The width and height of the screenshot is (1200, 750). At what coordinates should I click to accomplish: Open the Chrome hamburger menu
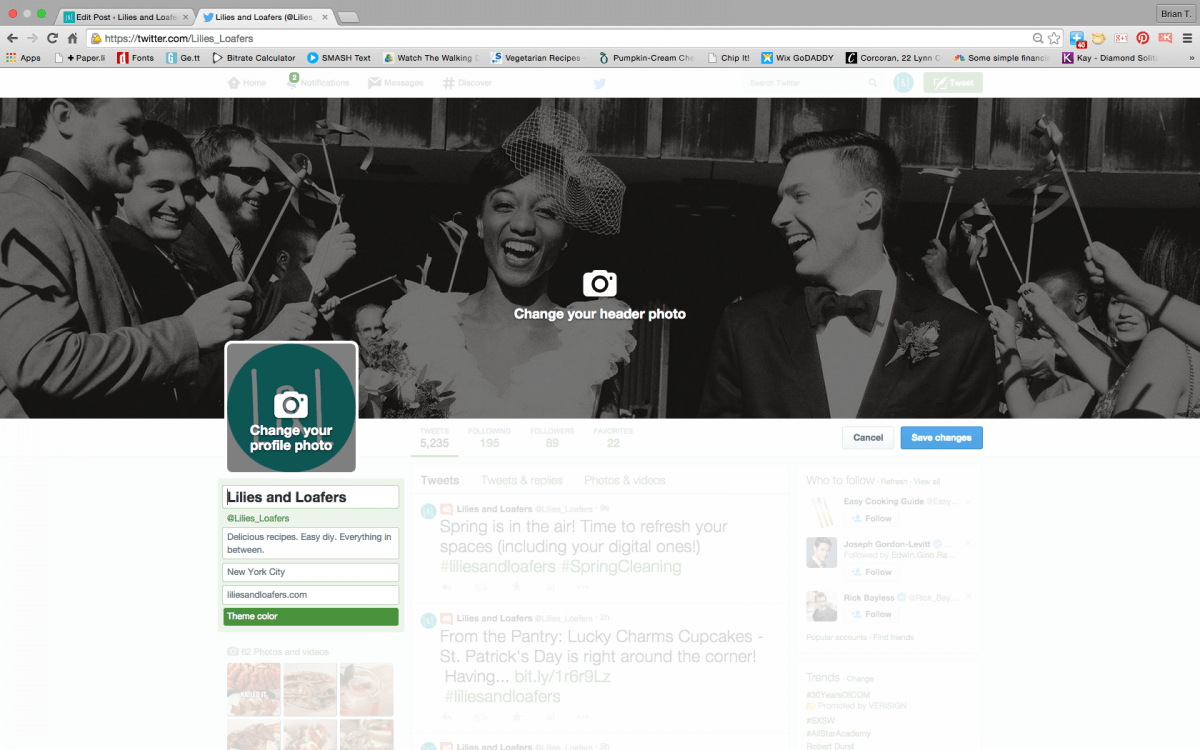click(1187, 38)
